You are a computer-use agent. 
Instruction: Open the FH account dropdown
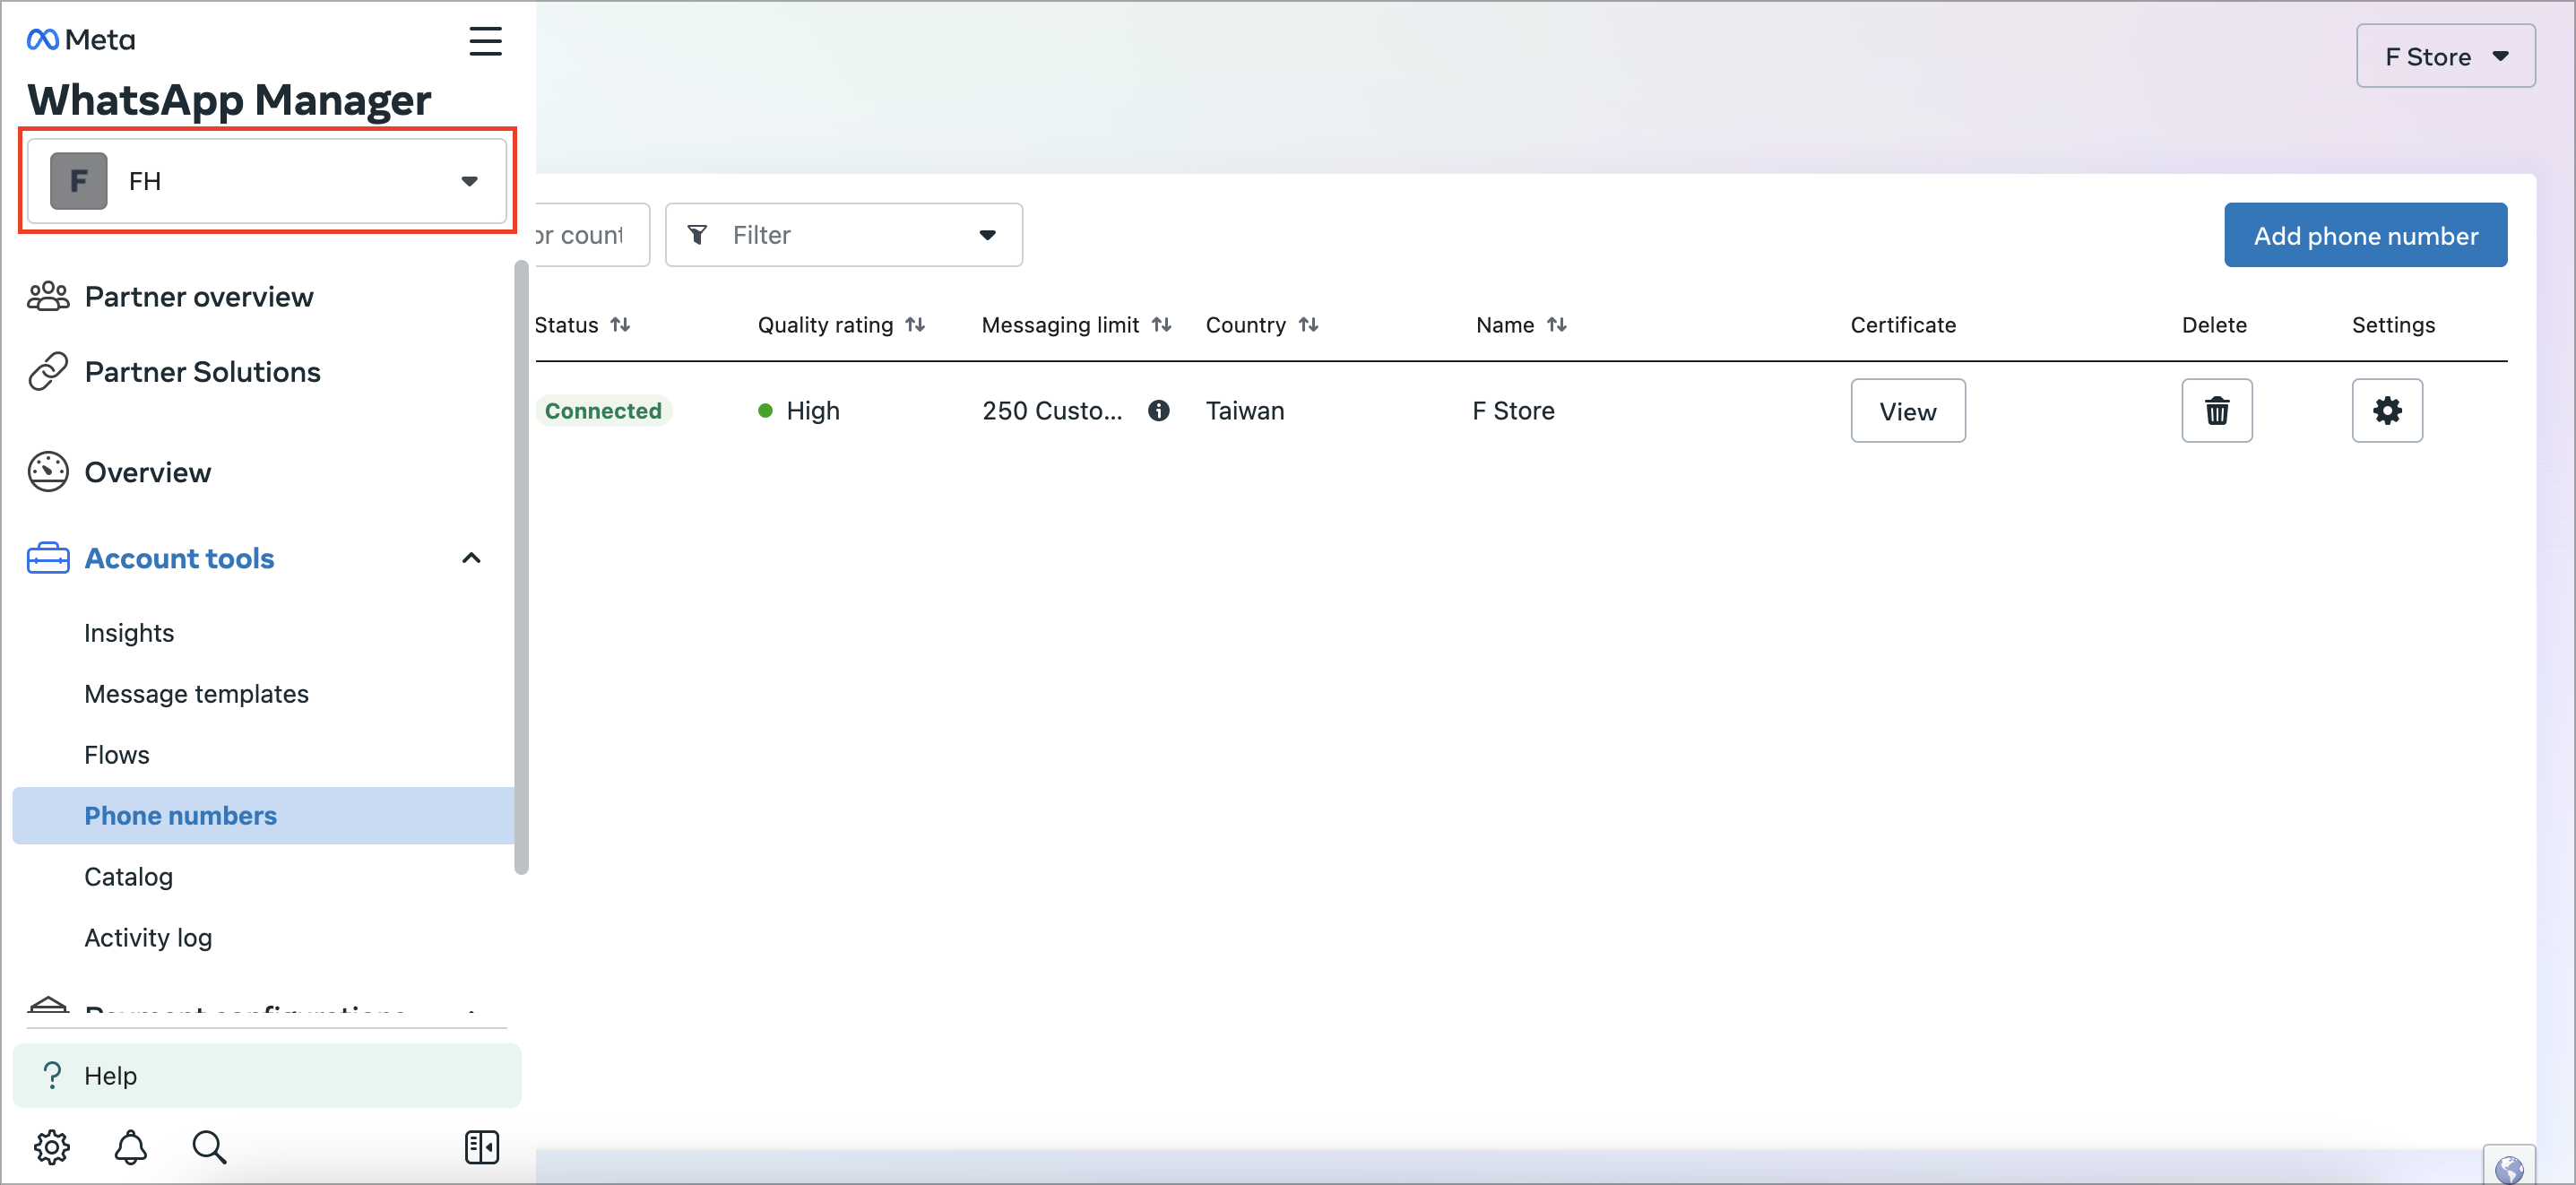coord(266,180)
